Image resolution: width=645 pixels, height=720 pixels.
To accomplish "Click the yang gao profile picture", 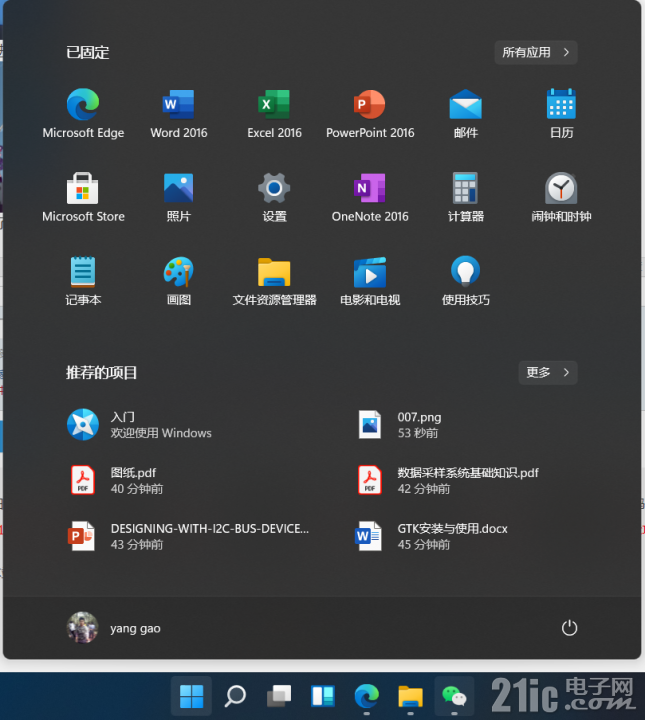I will [x=83, y=628].
